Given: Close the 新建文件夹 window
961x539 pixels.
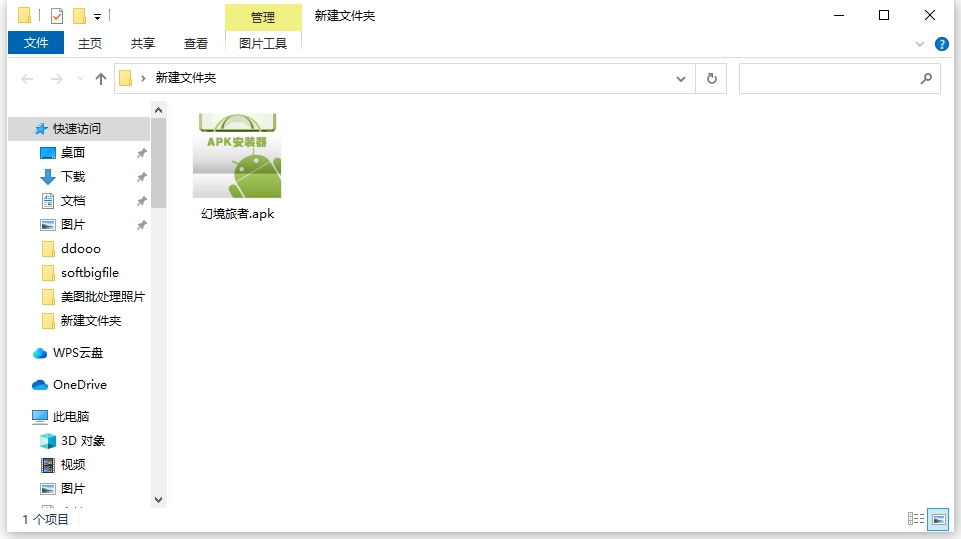Looking at the screenshot, I should [930, 15].
